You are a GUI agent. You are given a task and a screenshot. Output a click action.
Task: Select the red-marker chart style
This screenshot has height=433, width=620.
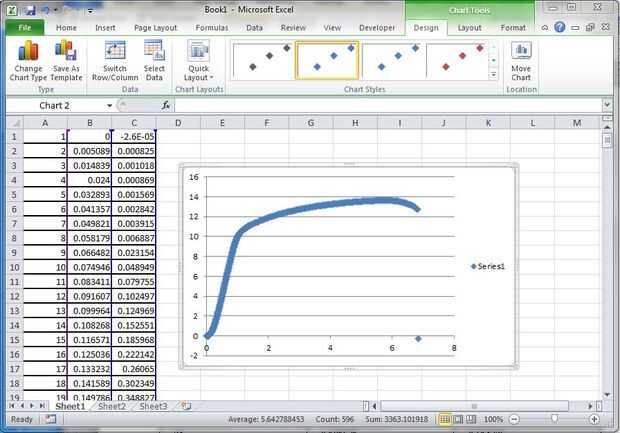click(x=457, y=61)
